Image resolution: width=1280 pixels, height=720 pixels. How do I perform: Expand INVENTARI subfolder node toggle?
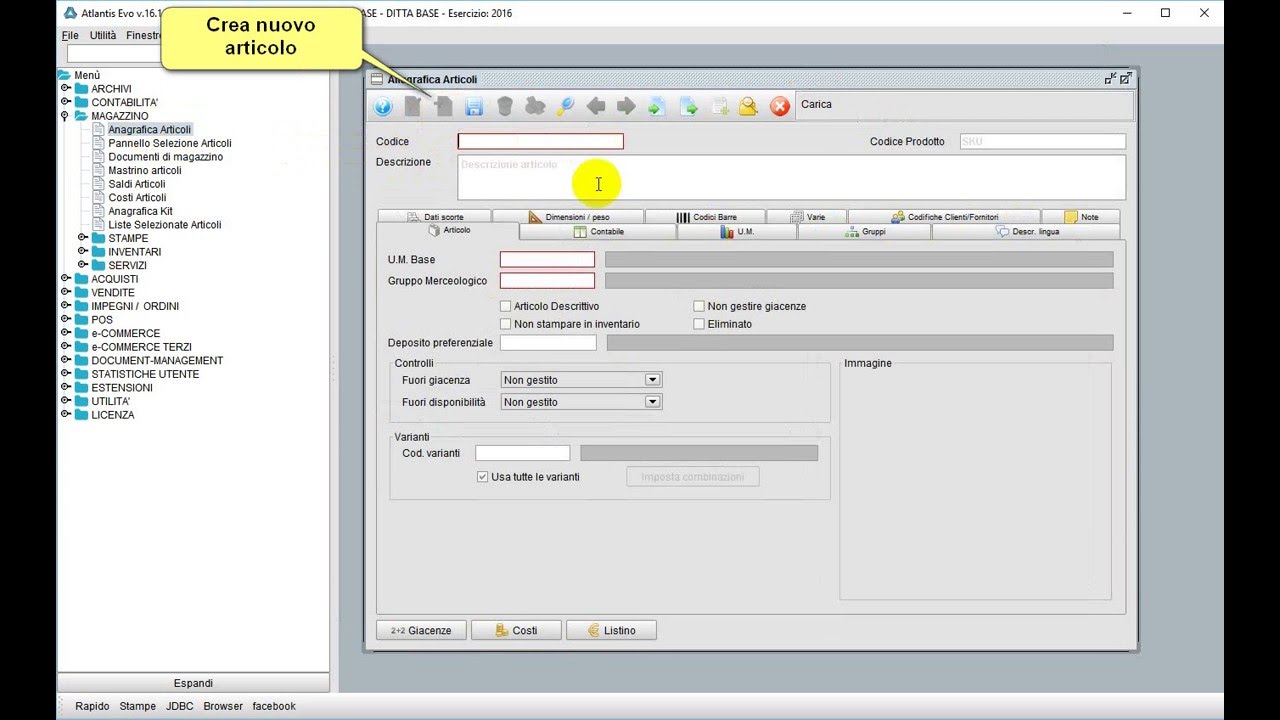coord(82,252)
